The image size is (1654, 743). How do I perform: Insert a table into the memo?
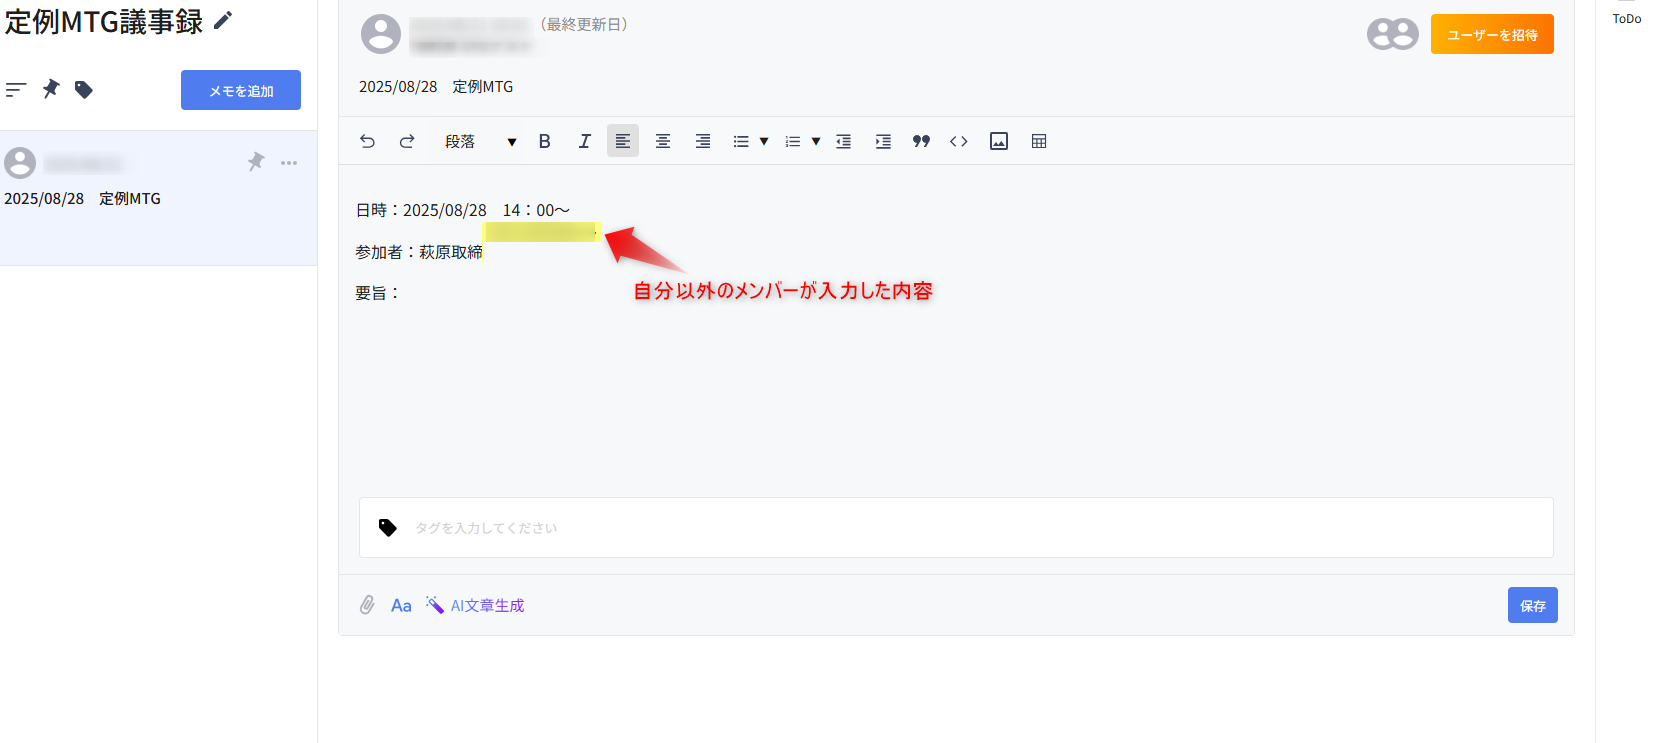point(1039,141)
